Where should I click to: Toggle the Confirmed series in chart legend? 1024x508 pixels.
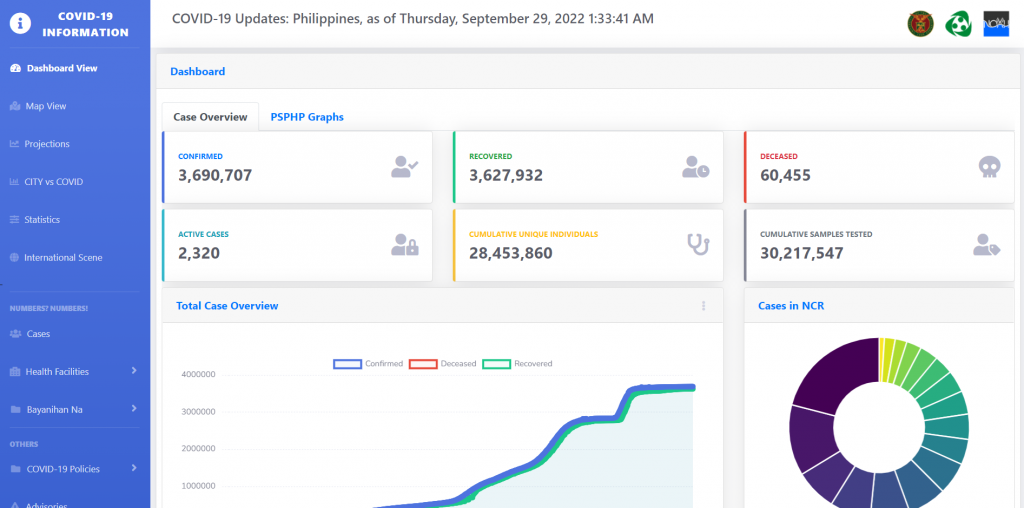pyautogui.click(x=368, y=364)
